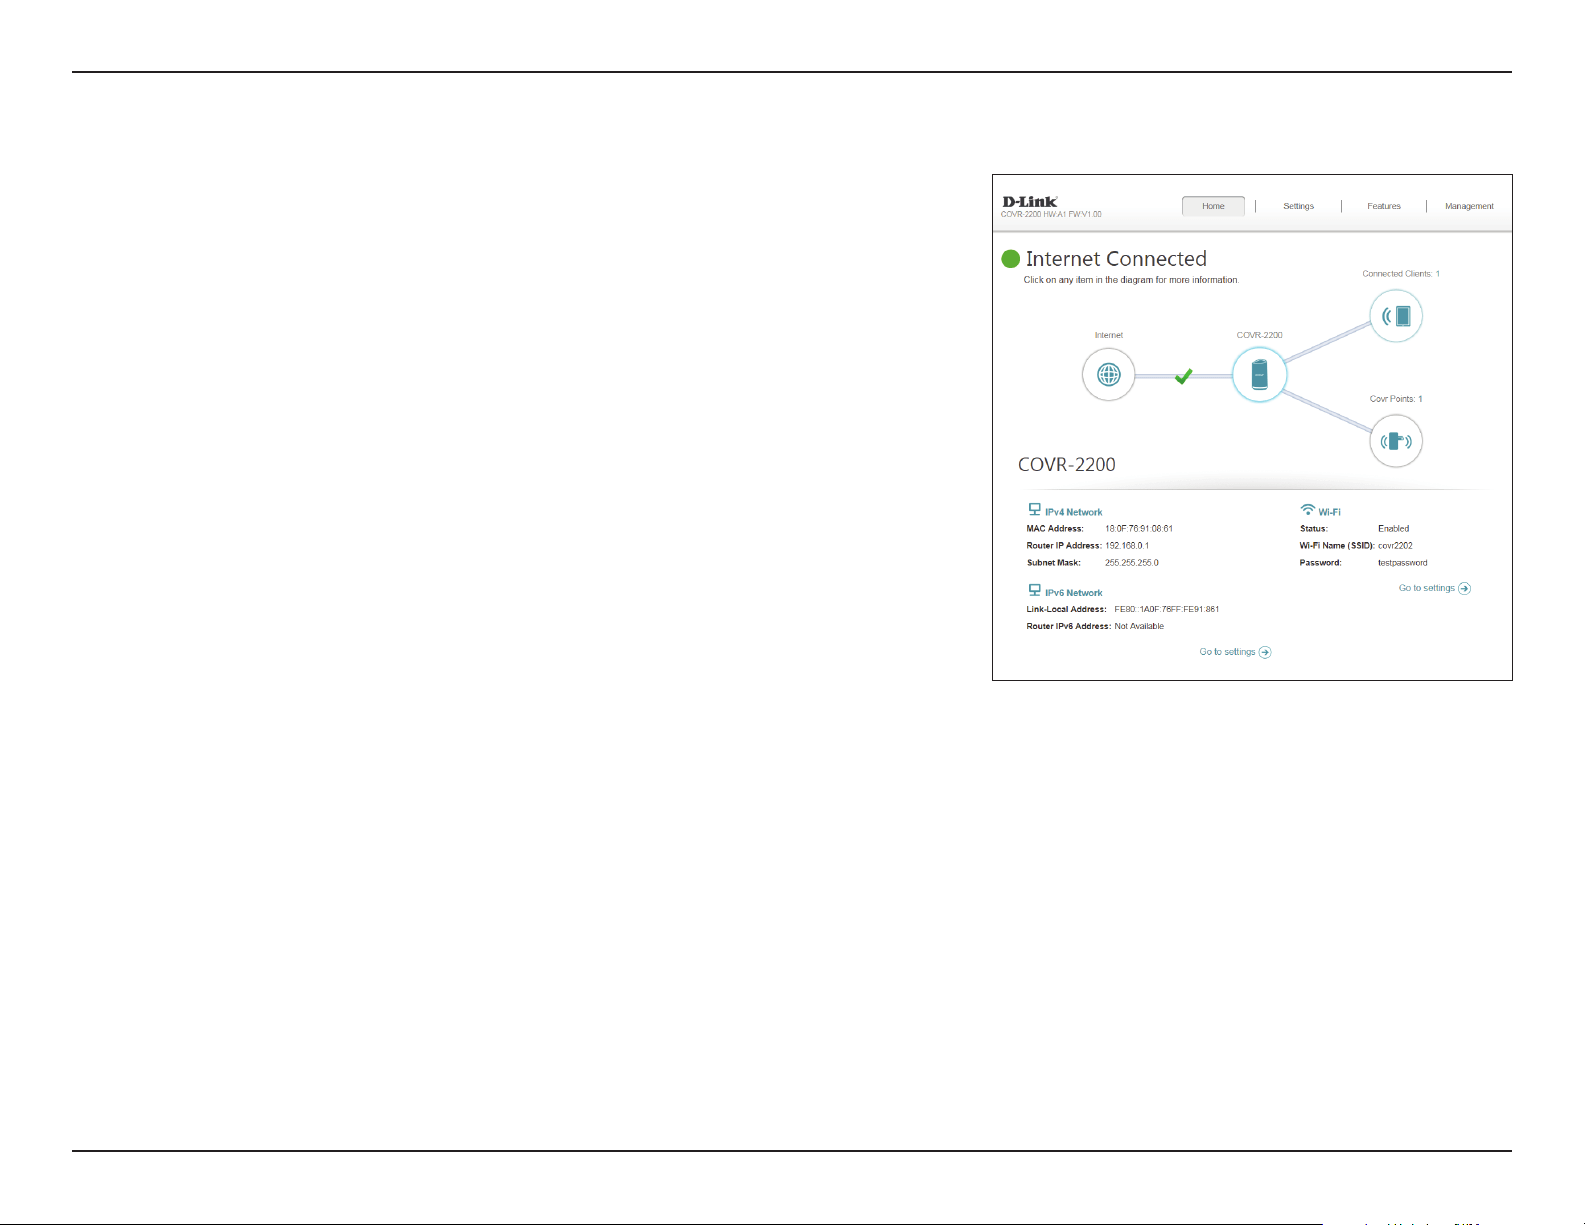Click the IPv6 Network monitor icon
Viewport: 1585px width, 1225px height.
tap(1035, 591)
